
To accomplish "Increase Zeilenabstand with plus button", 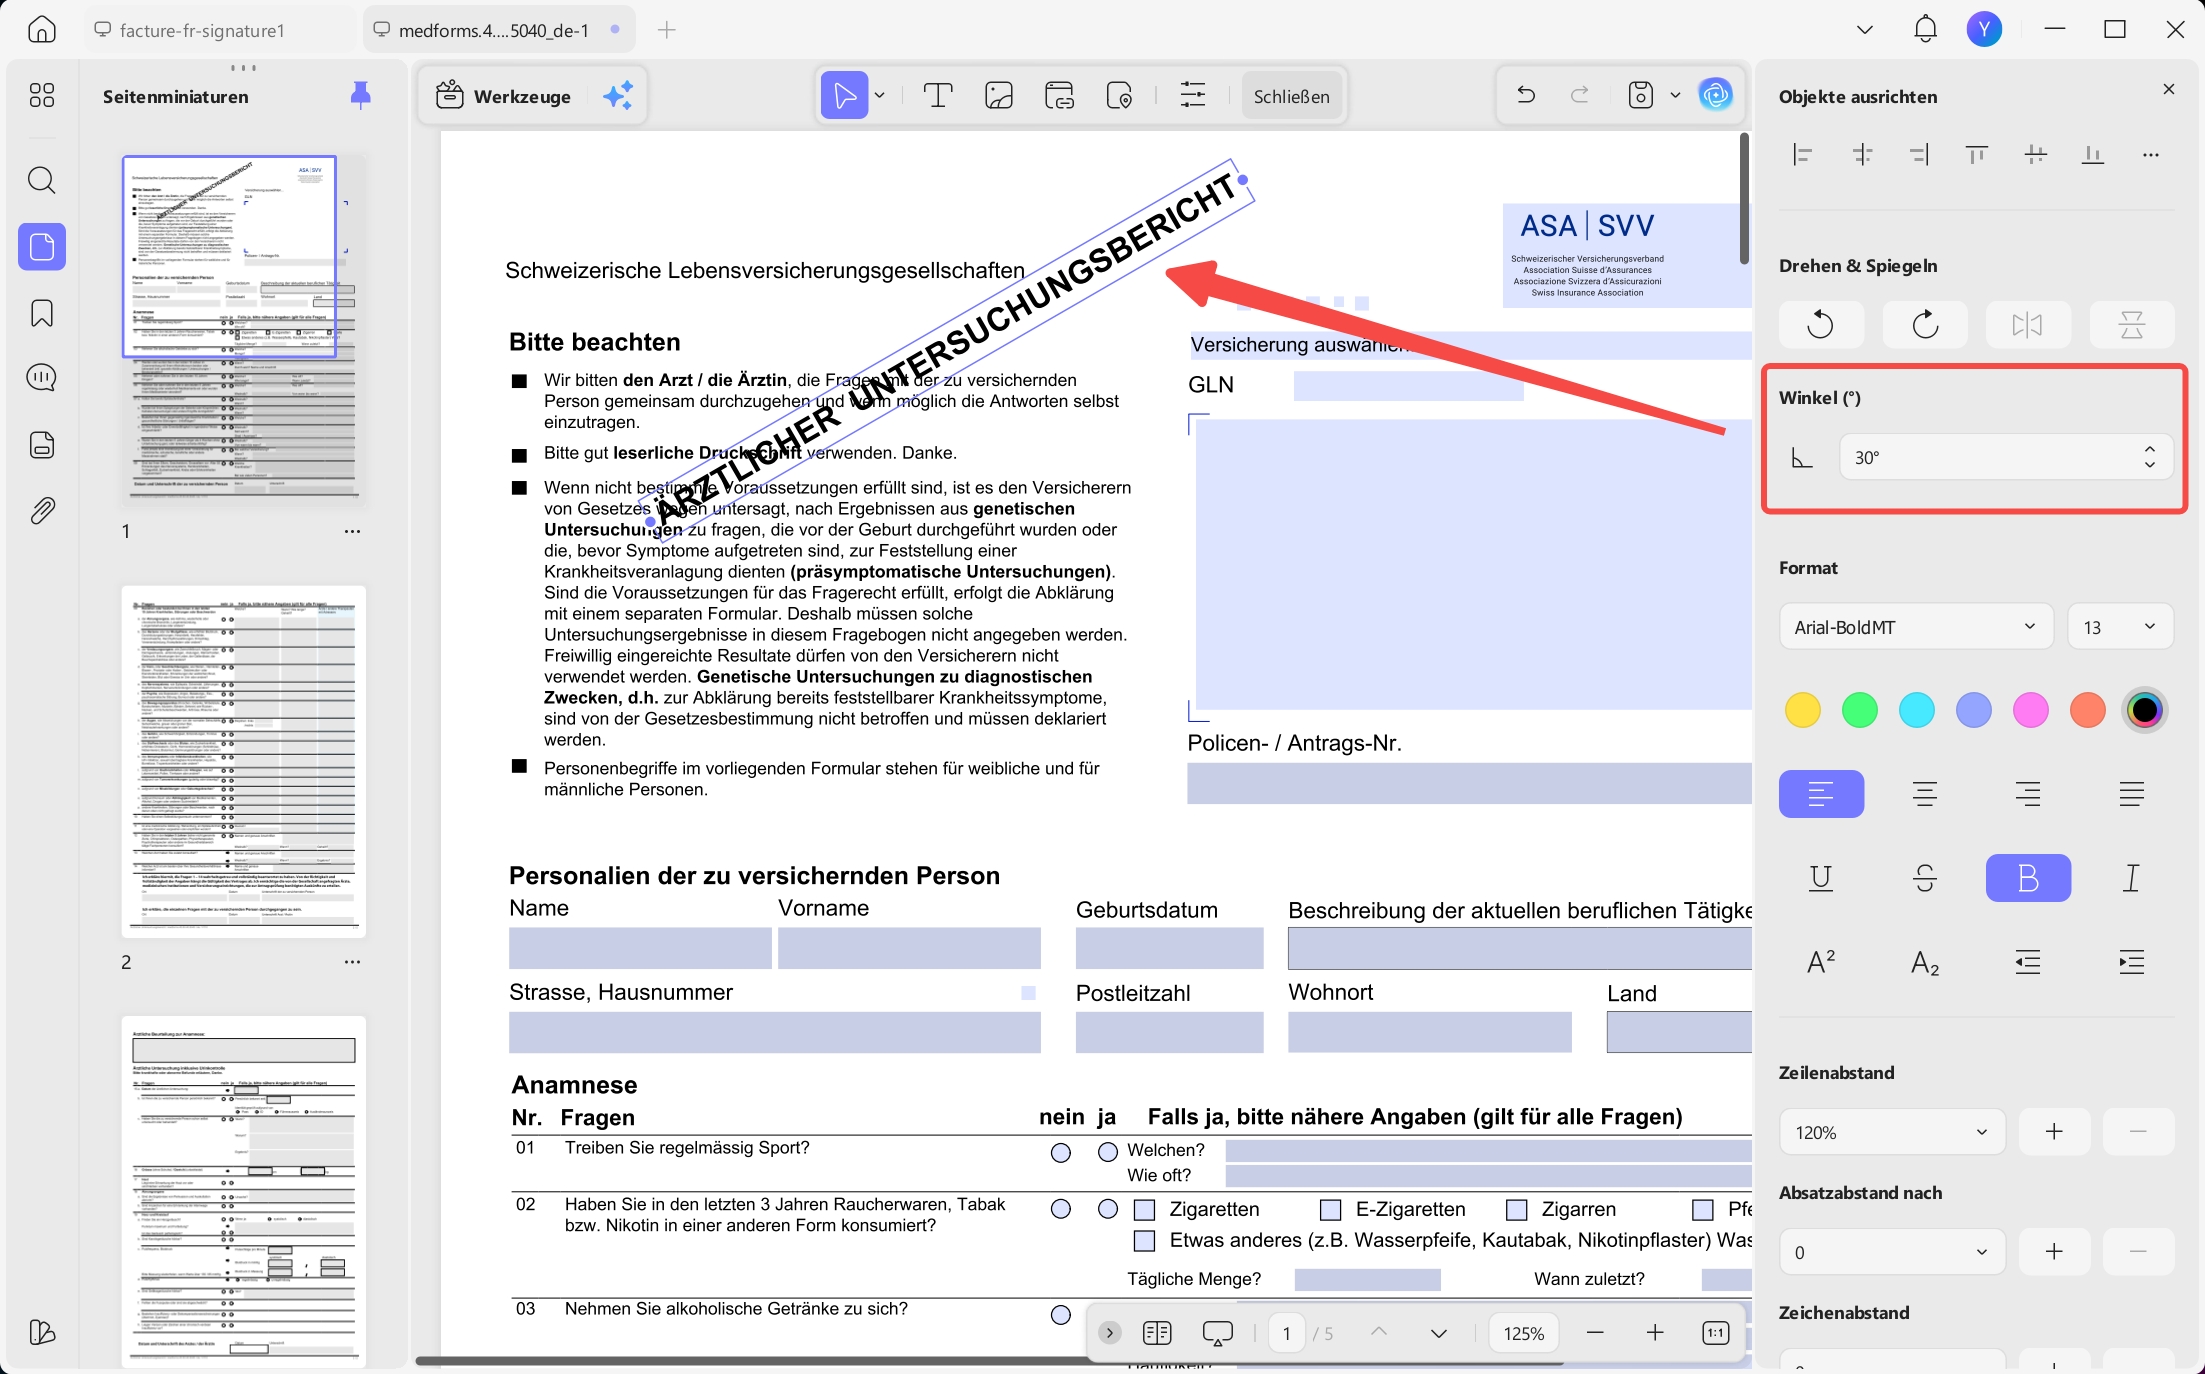I will point(2054,1132).
